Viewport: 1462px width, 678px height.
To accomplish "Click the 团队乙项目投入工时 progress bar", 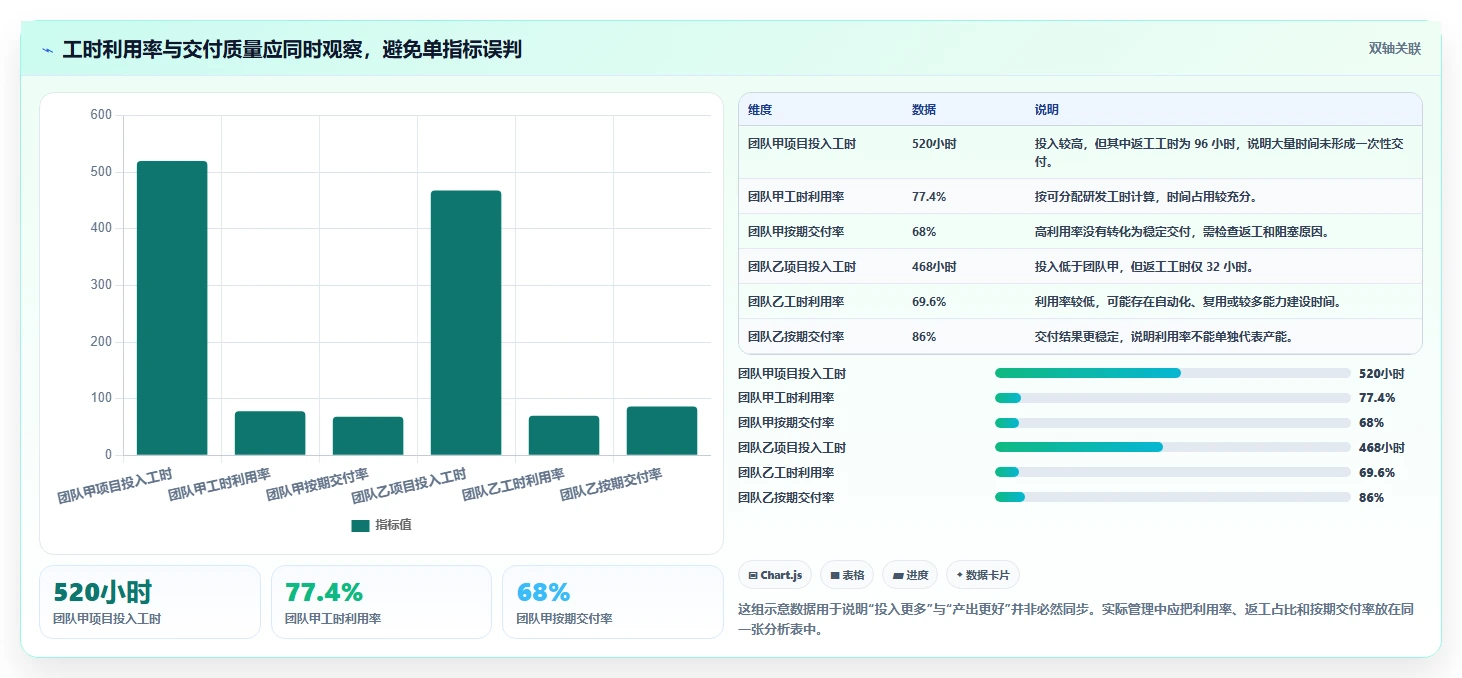I will tap(1172, 447).
